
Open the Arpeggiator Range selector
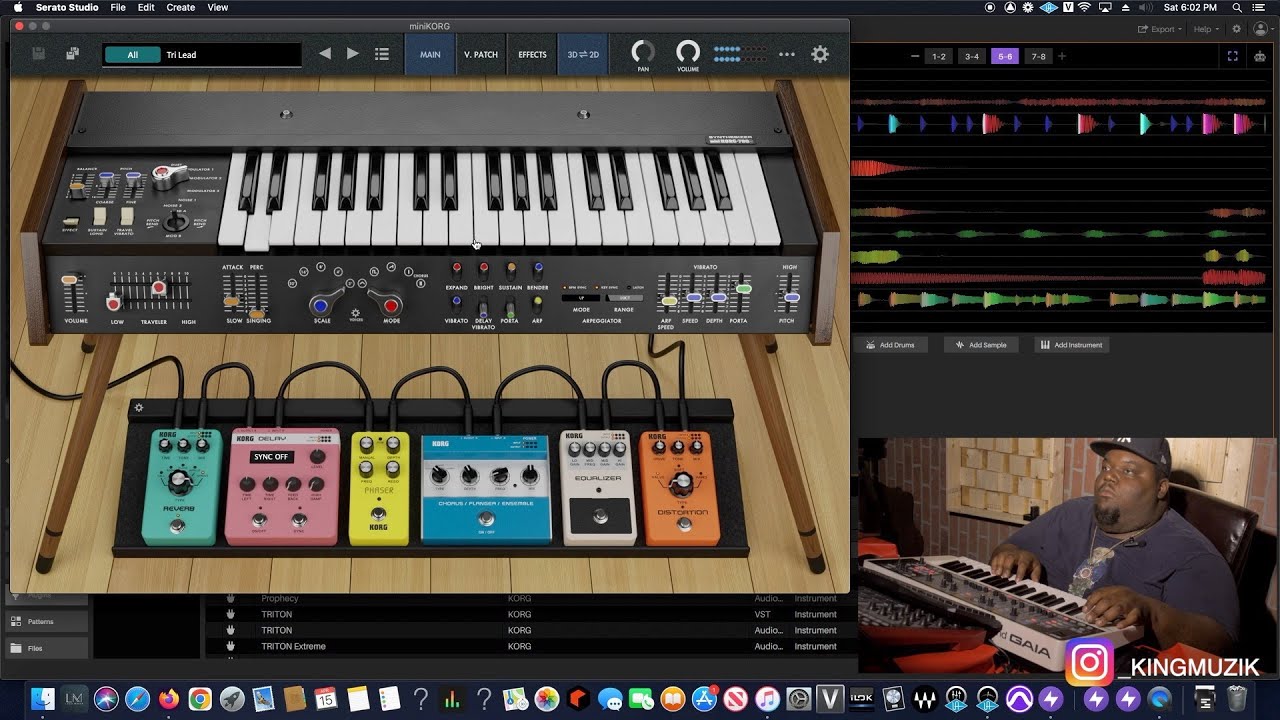(x=624, y=298)
